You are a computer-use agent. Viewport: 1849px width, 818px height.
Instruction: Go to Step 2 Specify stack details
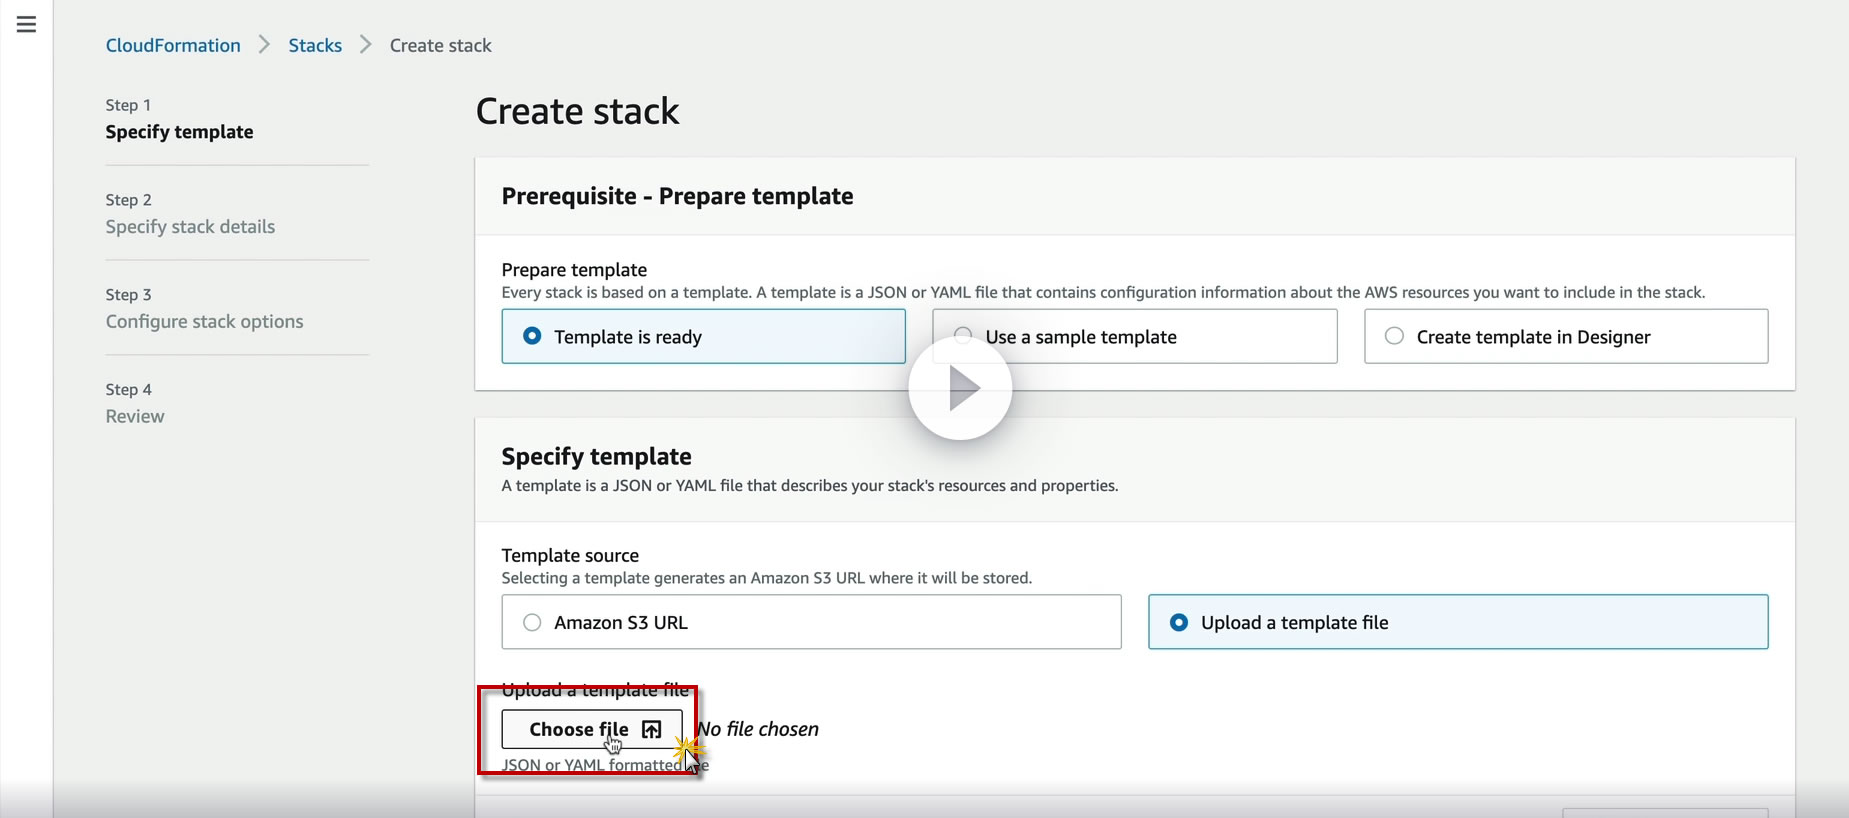coord(190,227)
